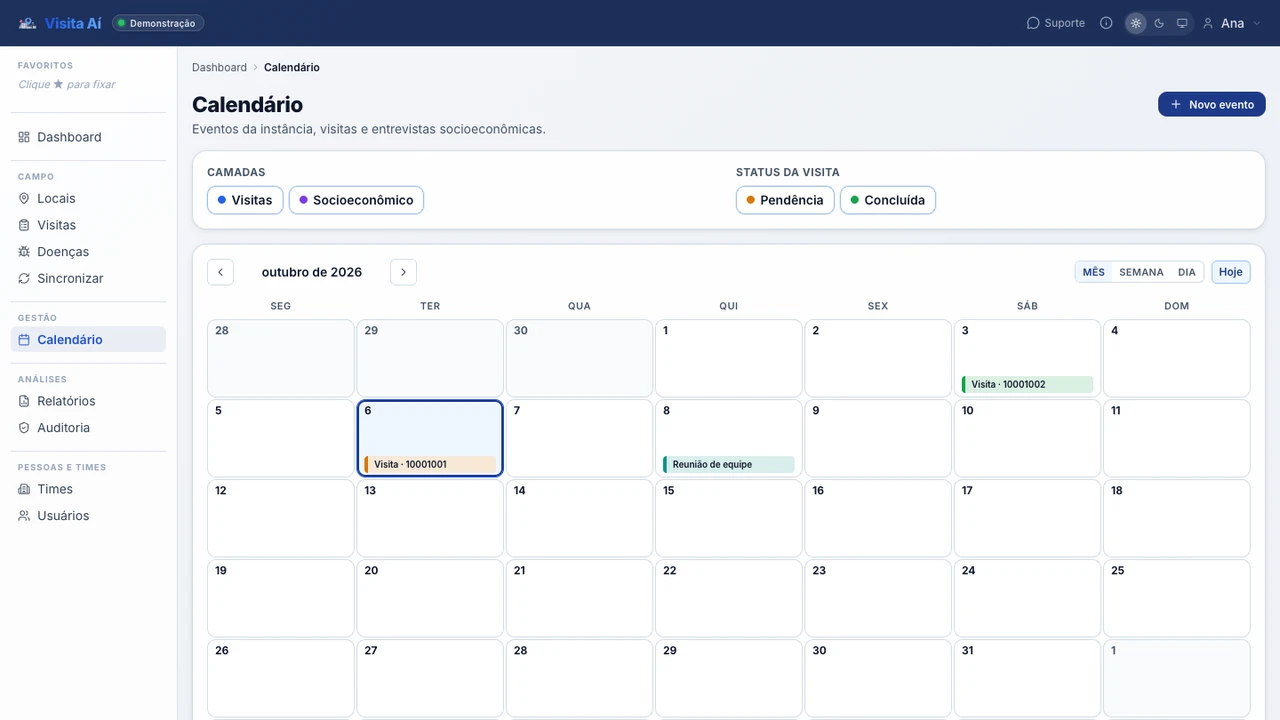The width and height of the screenshot is (1280, 720).
Task: Toggle the Concluída status filter
Action: point(888,200)
